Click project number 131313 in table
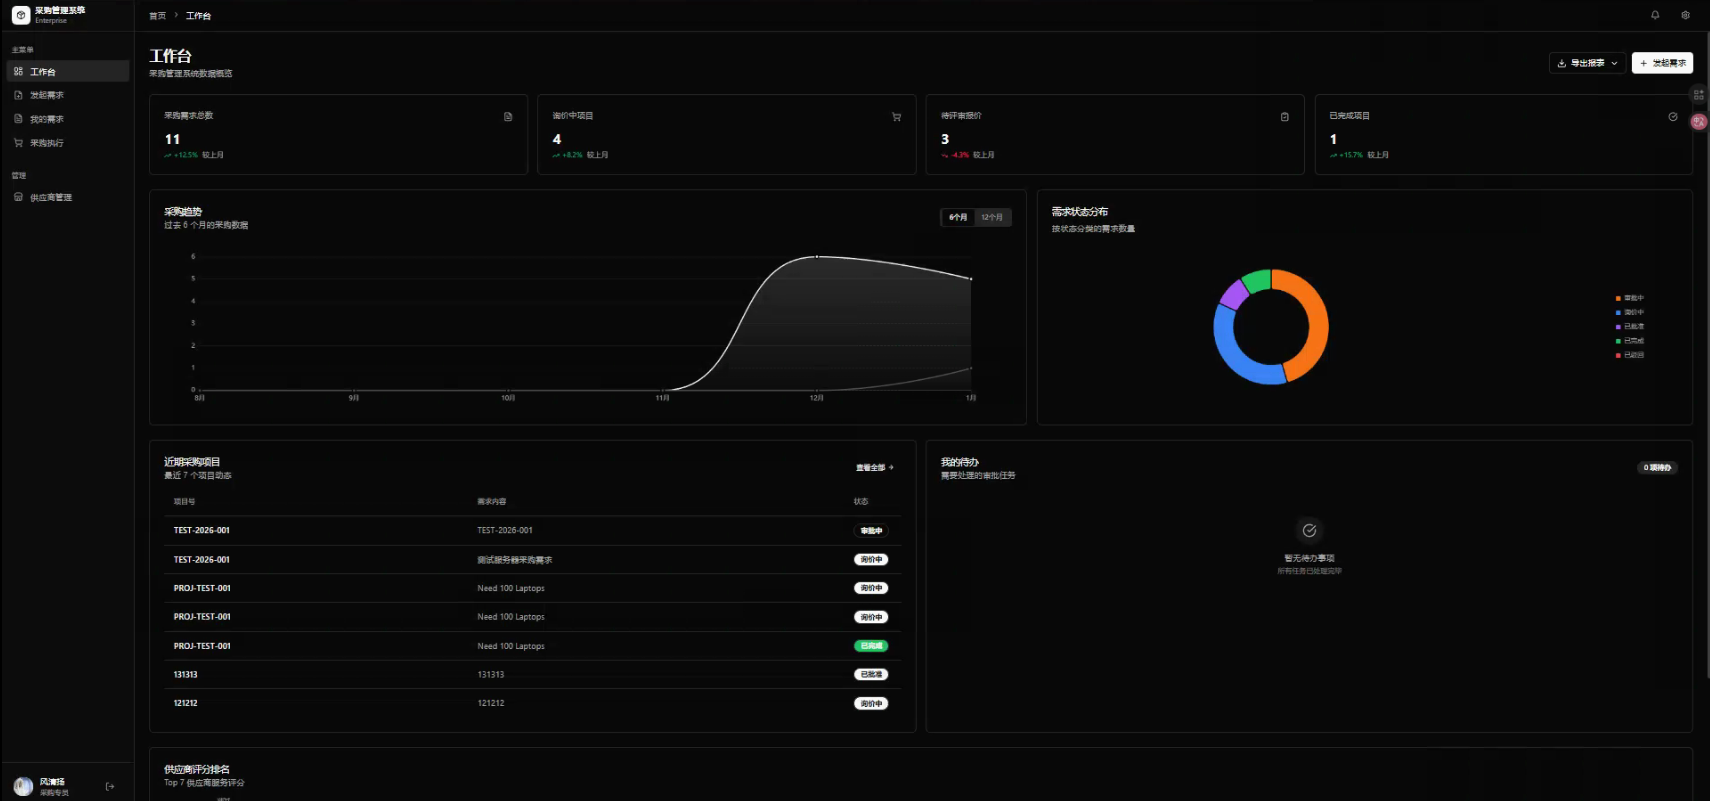 pyautogui.click(x=186, y=675)
